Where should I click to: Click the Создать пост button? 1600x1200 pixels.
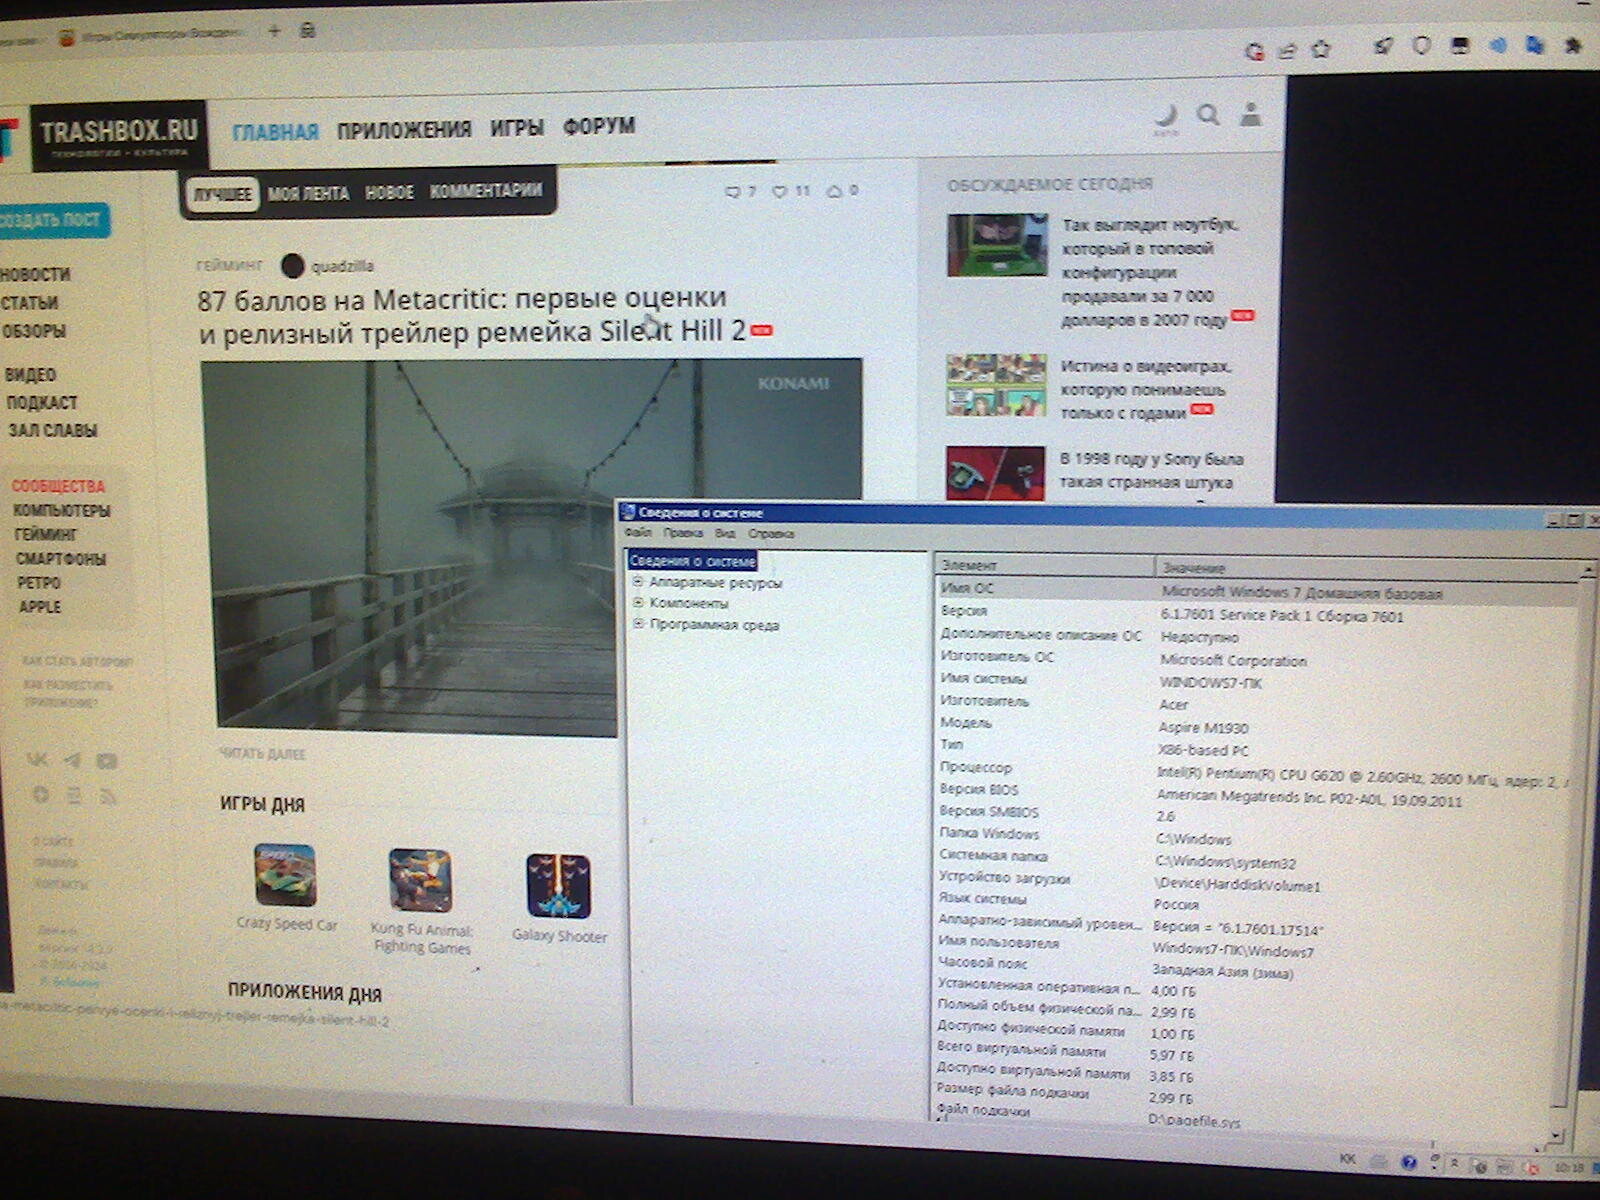click(52, 220)
